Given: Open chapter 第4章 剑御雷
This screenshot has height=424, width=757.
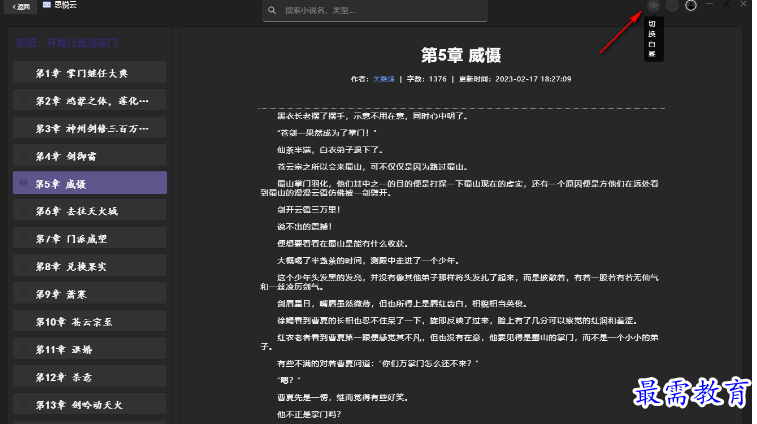Looking at the screenshot, I should [90, 156].
